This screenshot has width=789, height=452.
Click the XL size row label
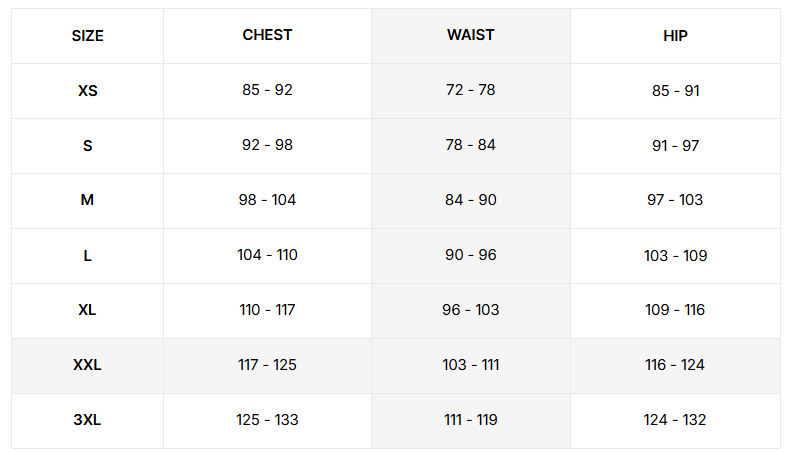pyautogui.click(x=88, y=310)
